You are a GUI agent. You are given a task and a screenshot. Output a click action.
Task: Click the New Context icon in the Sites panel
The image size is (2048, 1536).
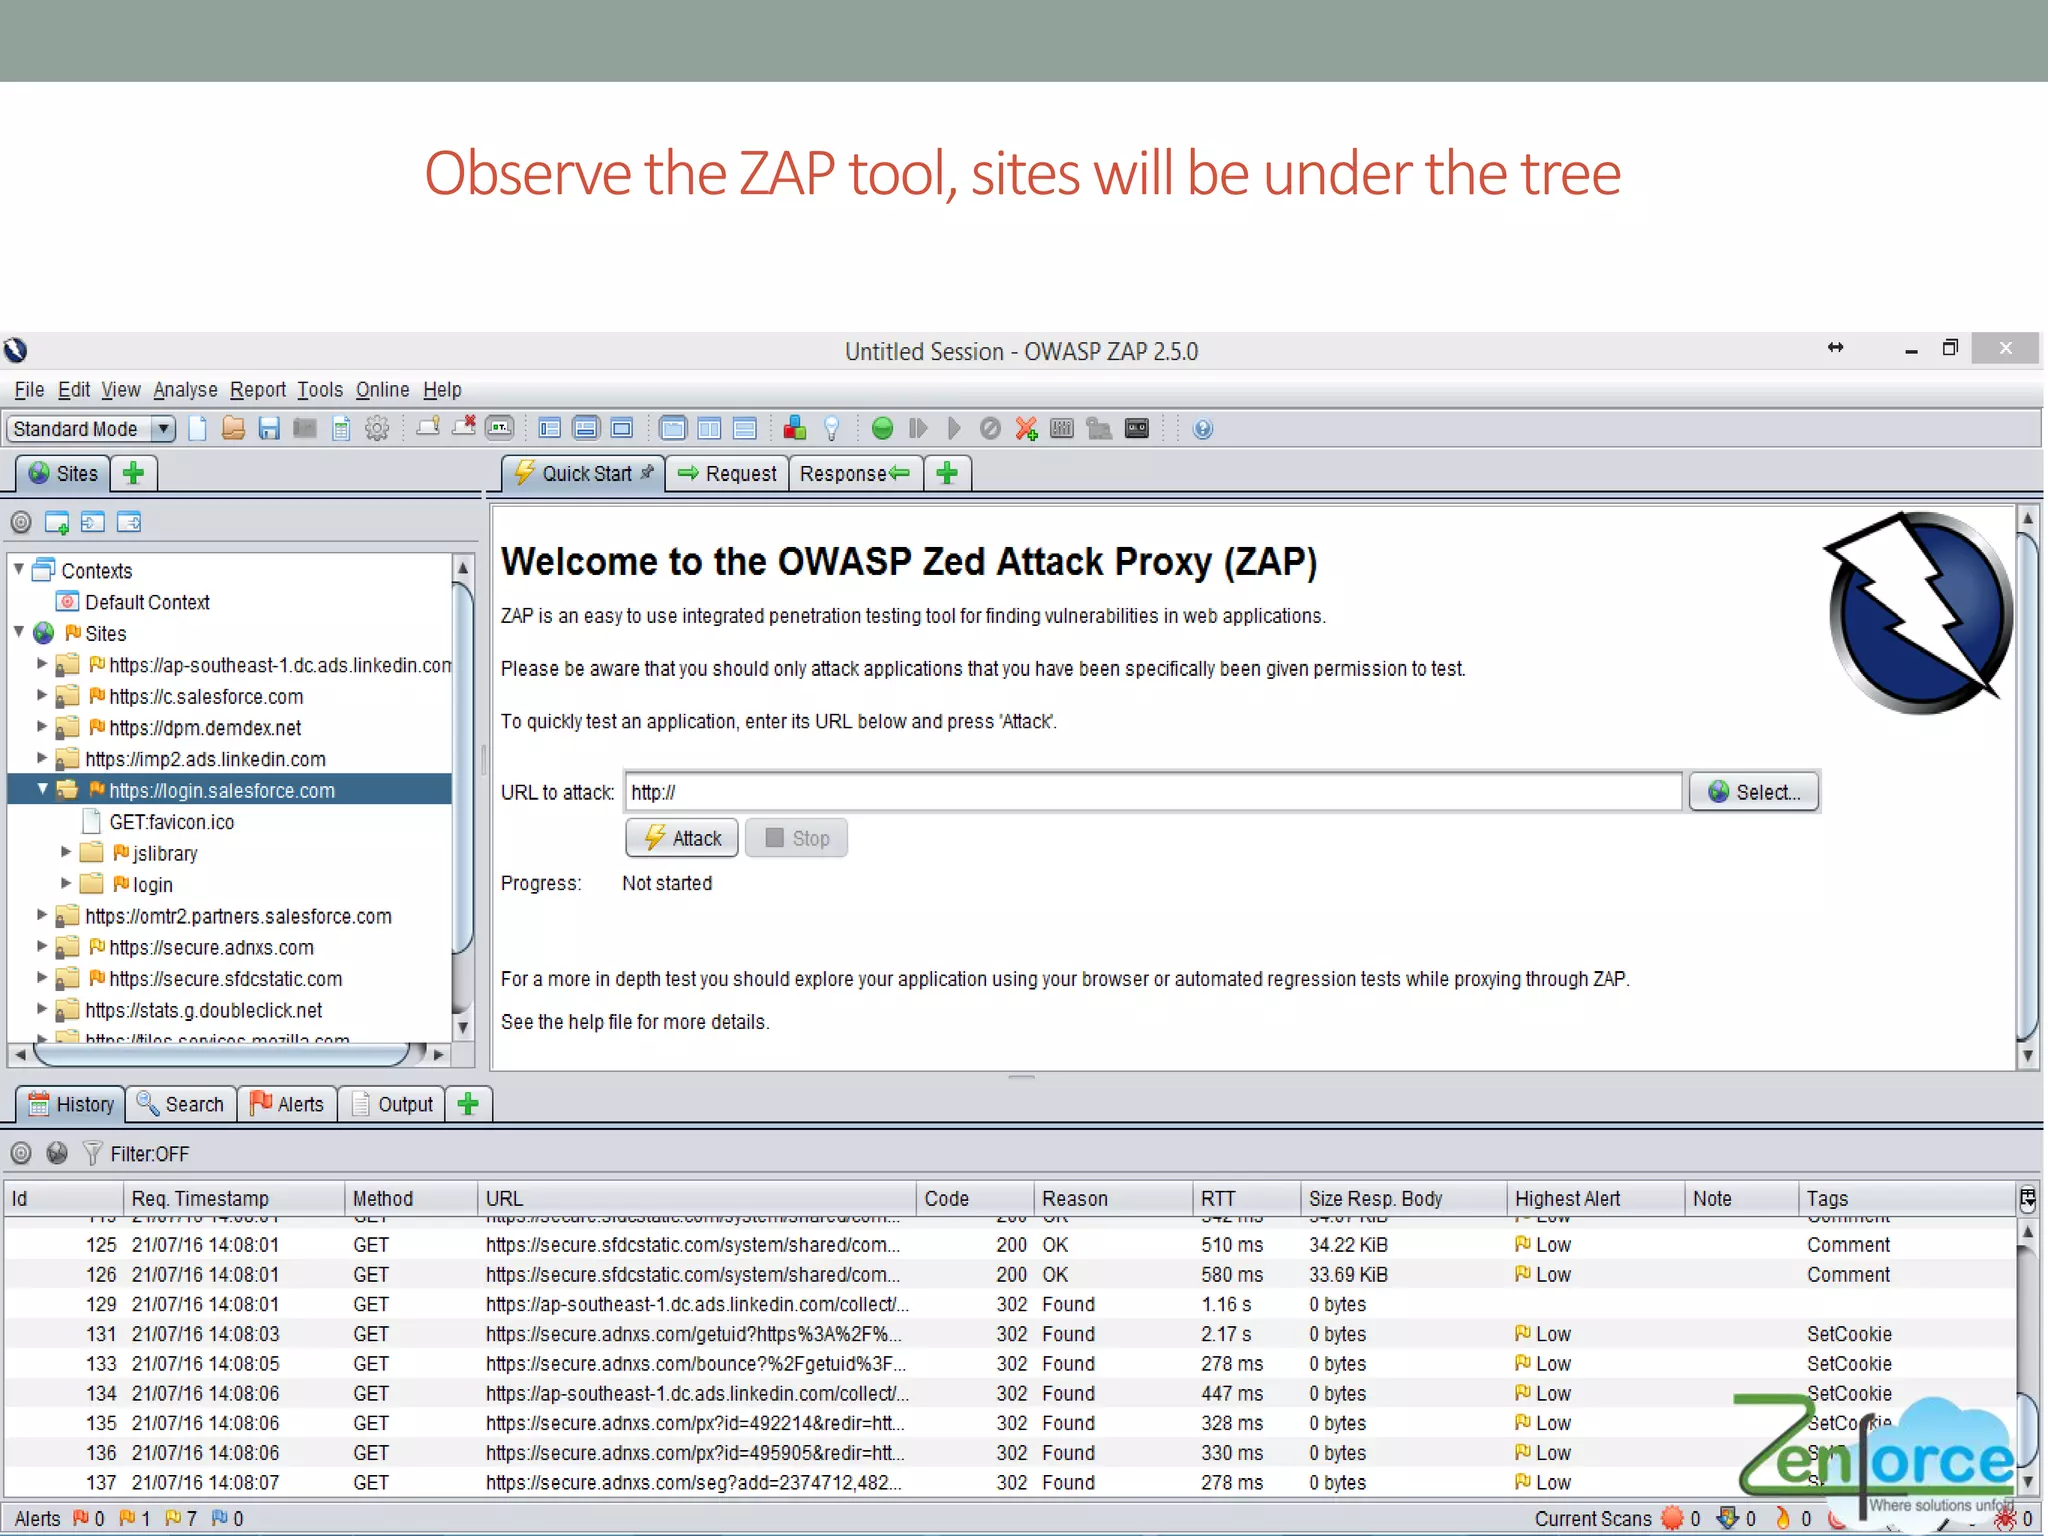coord(57,522)
